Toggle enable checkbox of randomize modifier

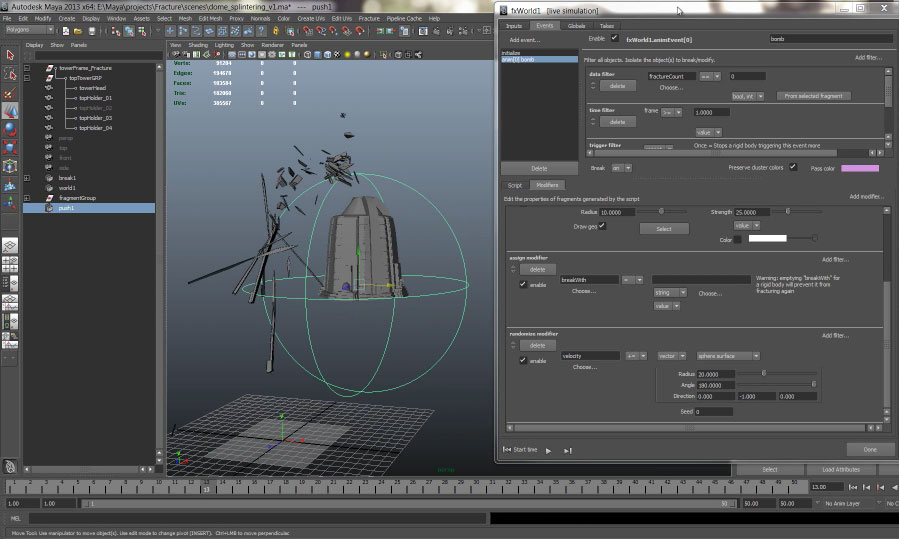click(523, 360)
